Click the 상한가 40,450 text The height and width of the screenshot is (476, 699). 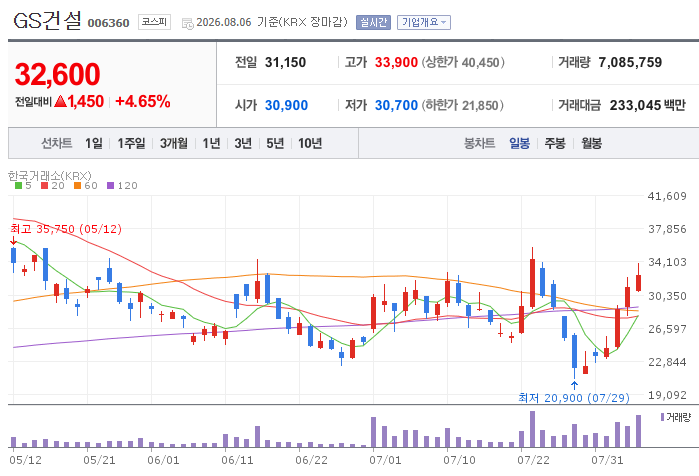click(x=463, y=62)
